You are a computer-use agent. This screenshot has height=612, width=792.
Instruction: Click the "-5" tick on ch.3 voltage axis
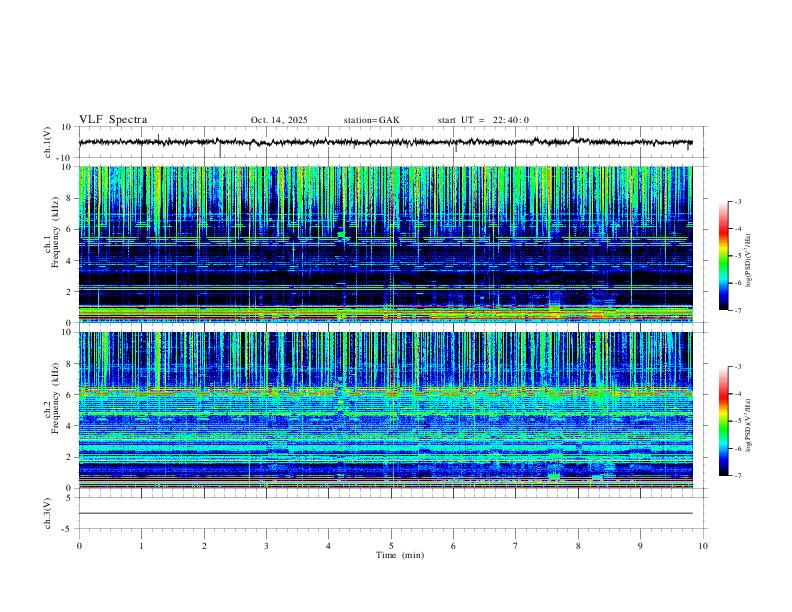(67, 529)
